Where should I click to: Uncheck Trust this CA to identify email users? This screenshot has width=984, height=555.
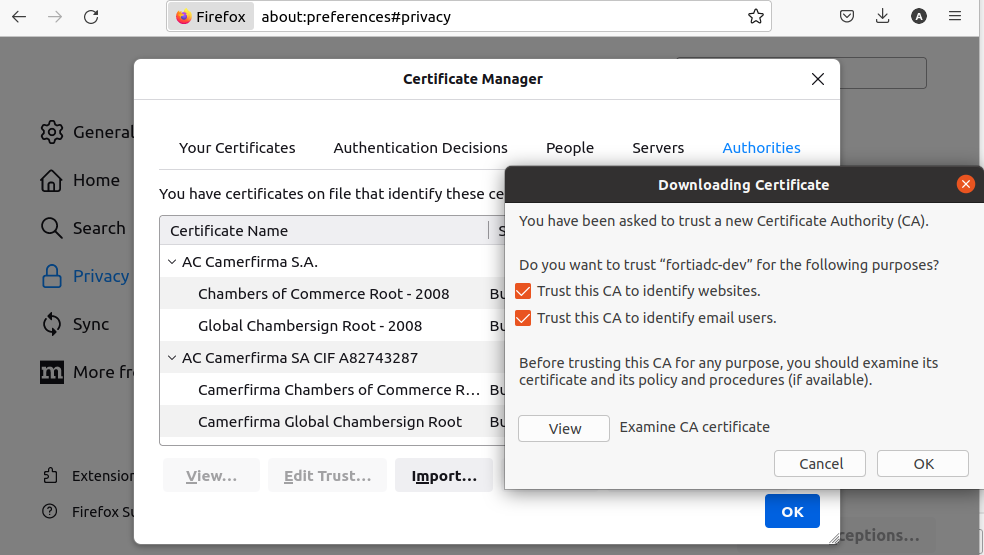click(x=523, y=318)
